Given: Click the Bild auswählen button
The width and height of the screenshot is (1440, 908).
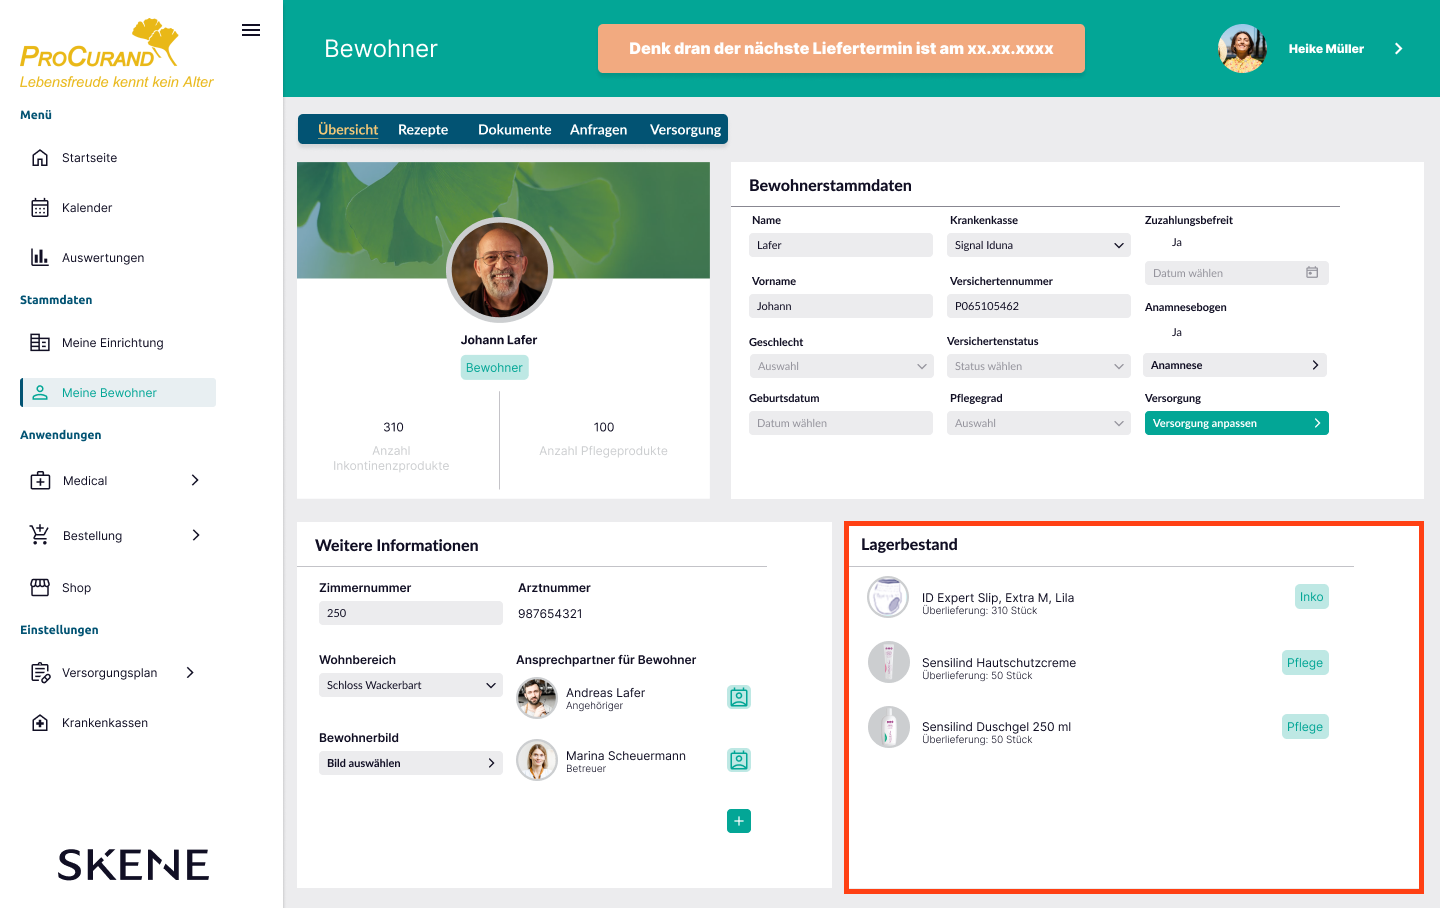Looking at the screenshot, I should (x=410, y=763).
